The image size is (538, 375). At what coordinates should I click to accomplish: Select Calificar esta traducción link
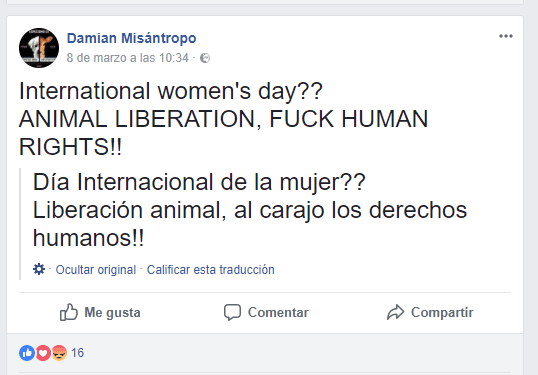[x=211, y=270]
